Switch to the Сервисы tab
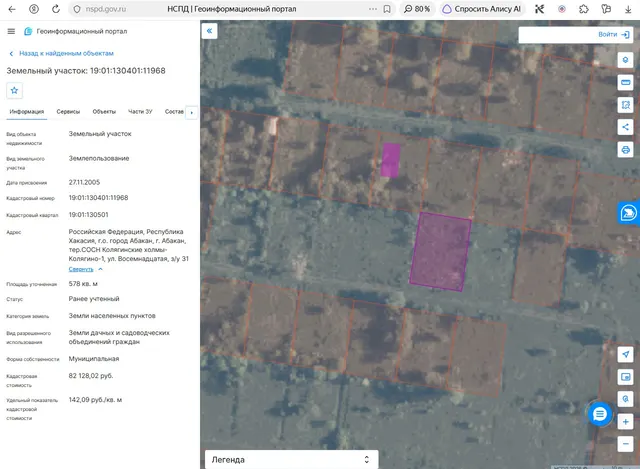This screenshot has height=469, width=640. [x=68, y=111]
